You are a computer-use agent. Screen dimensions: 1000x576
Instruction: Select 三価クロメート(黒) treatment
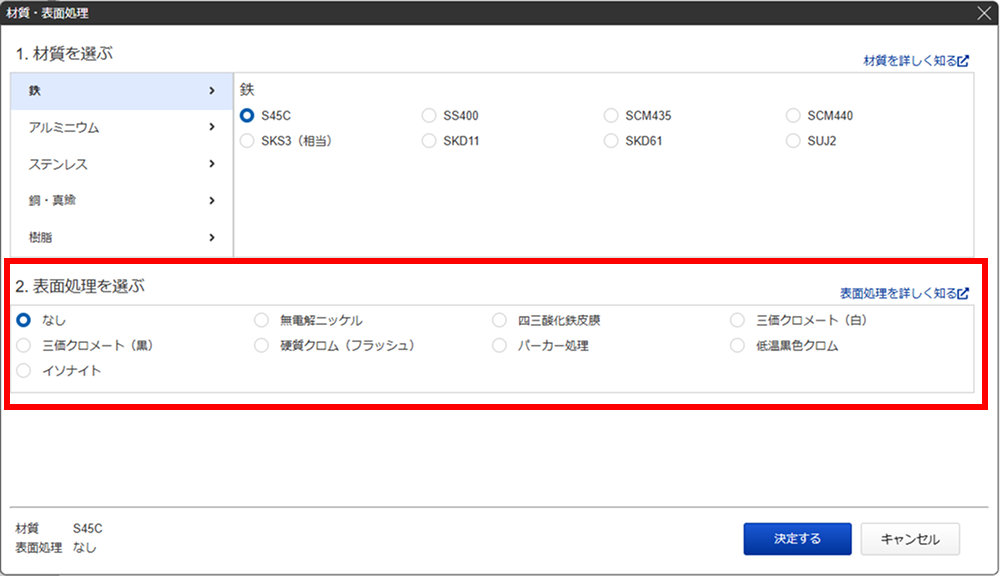pos(24,345)
